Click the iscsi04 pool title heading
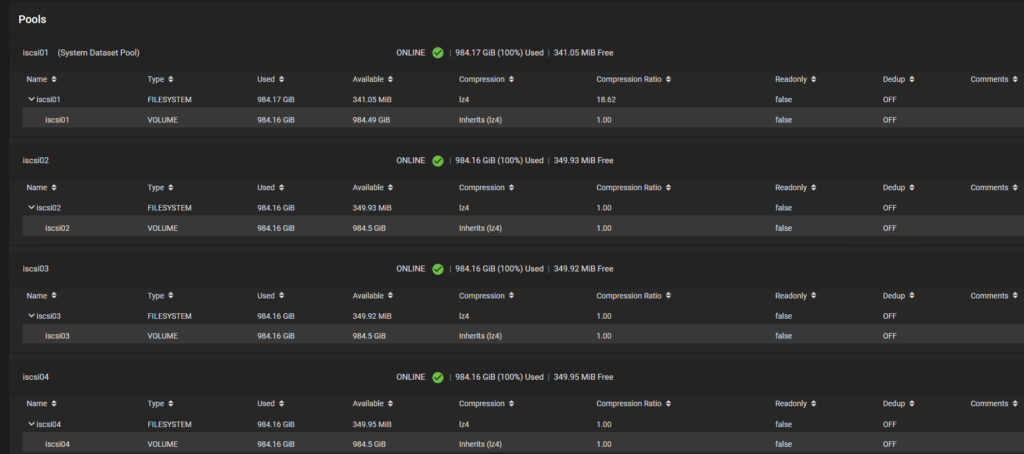This screenshot has height=454, width=1024. 36,376
